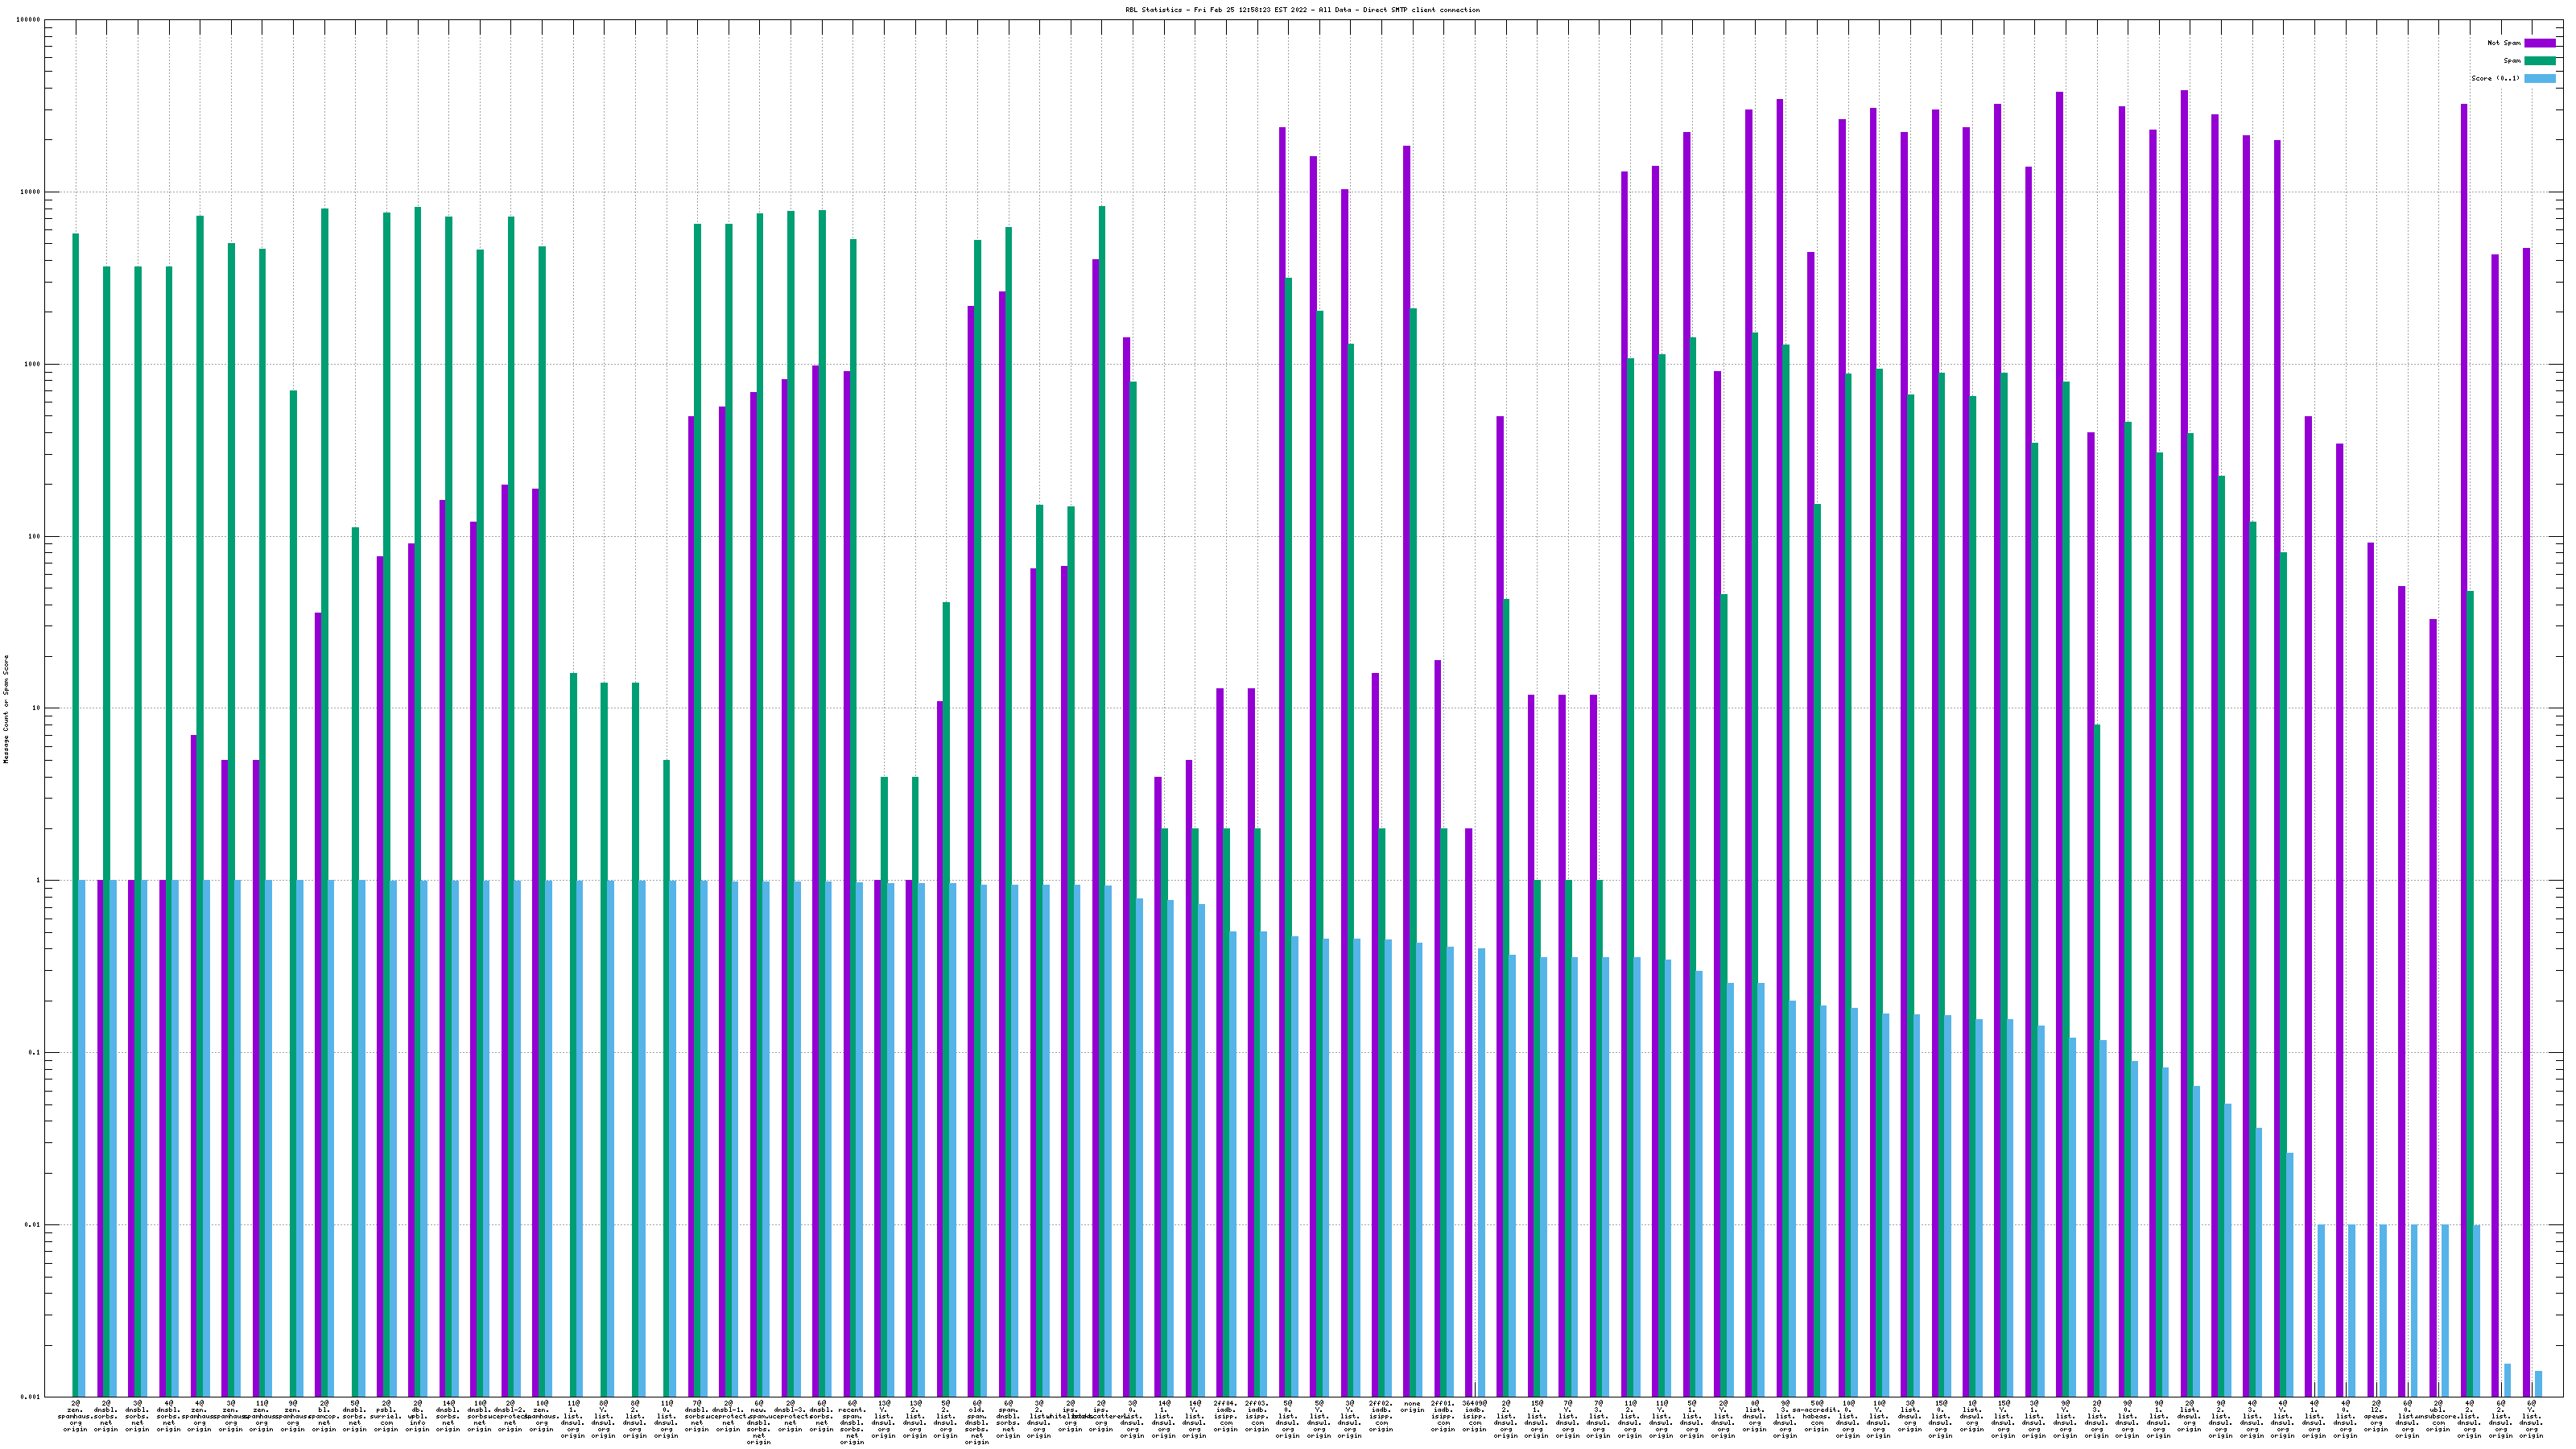Click the blue Score (0..1) legend swatch
The height and width of the screenshot is (1449, 2576).
click(x=2540, y=78)
